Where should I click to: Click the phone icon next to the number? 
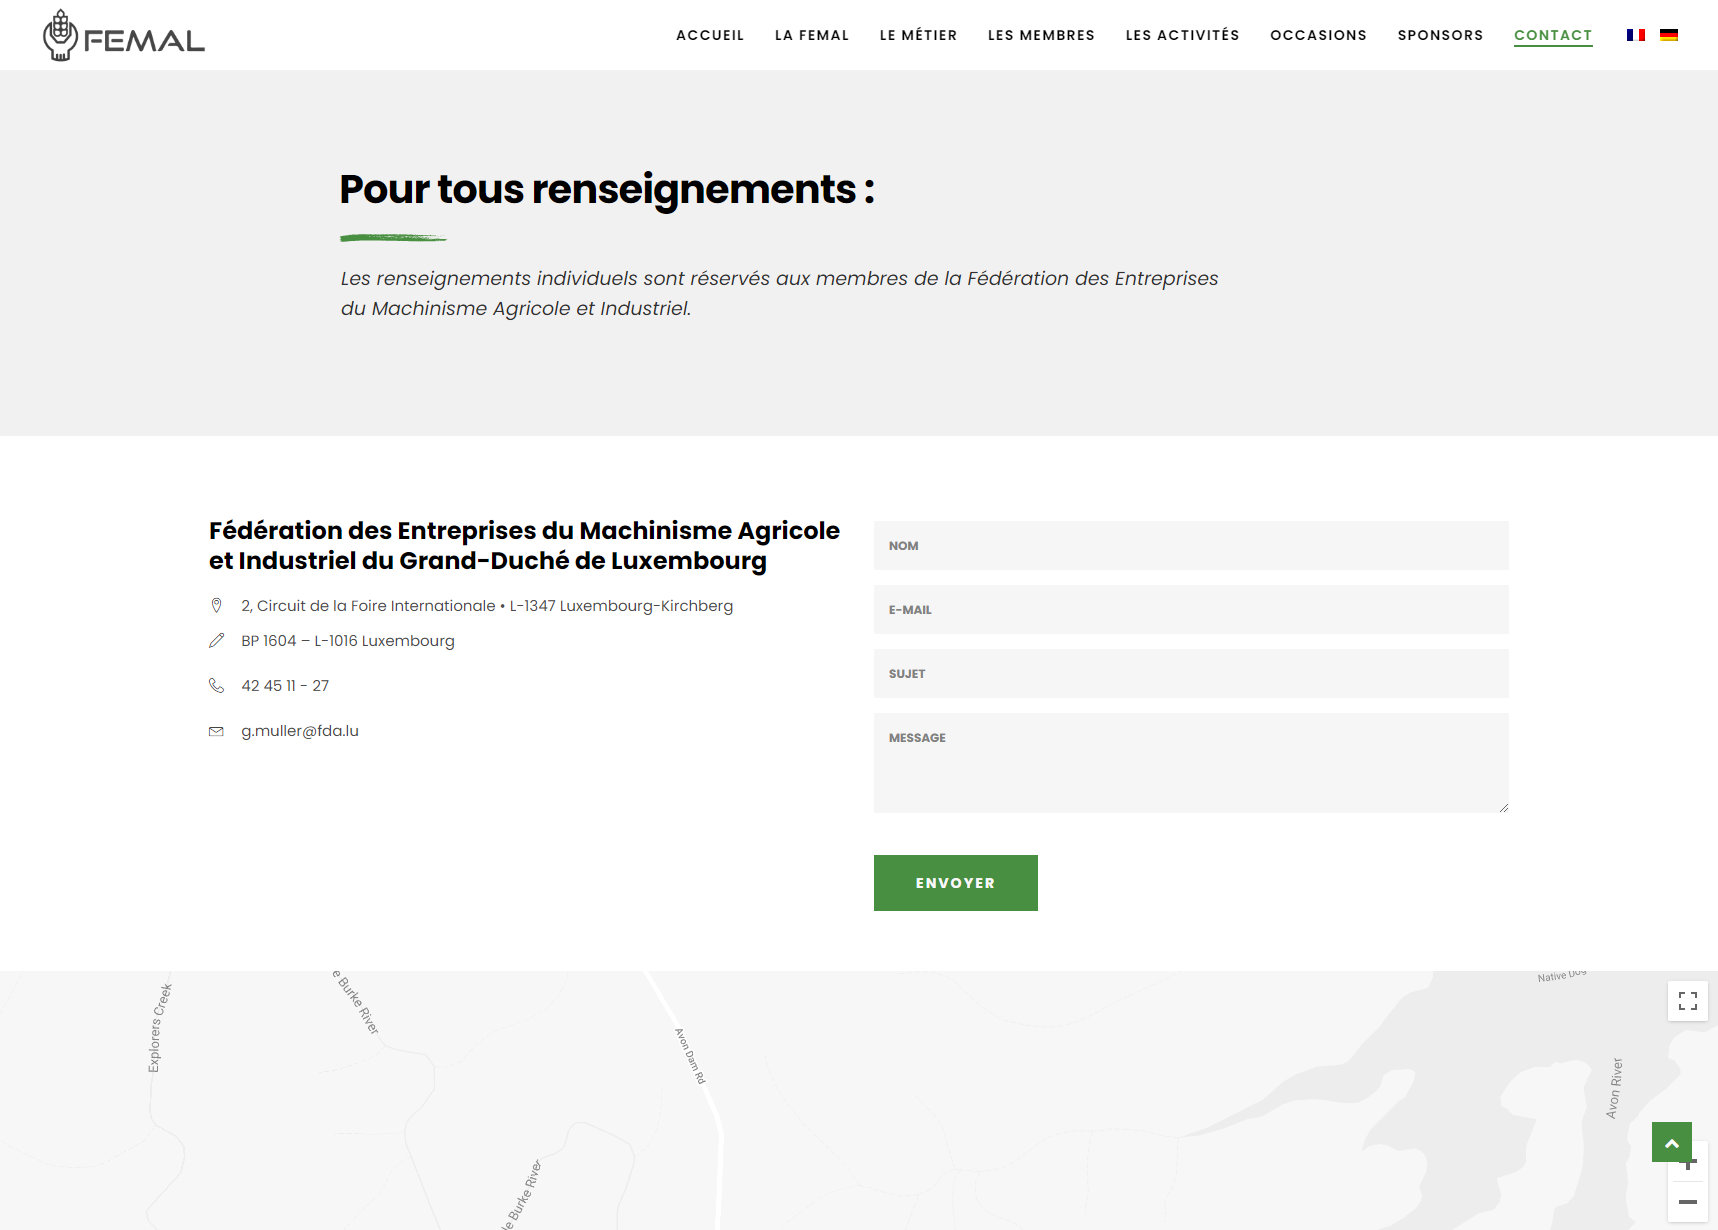(x=216, y=686)
